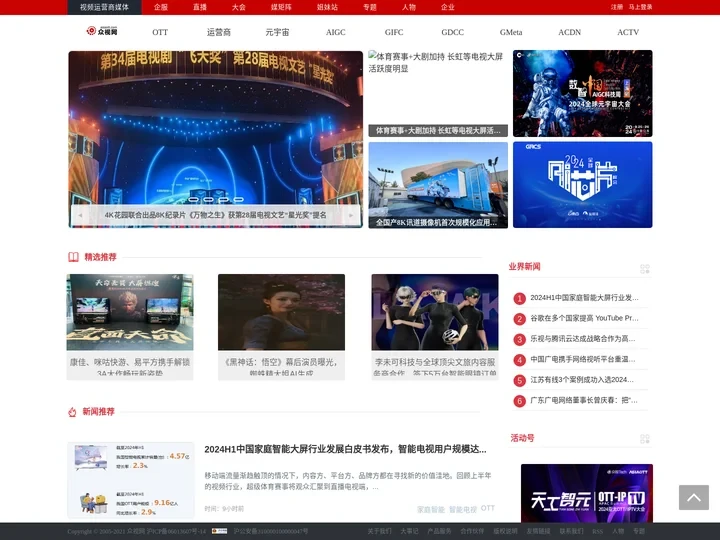Click number 1 badge in news ranking
This screenshot has width=720, height=540.
pyautogui.click(x=519, y=298)
